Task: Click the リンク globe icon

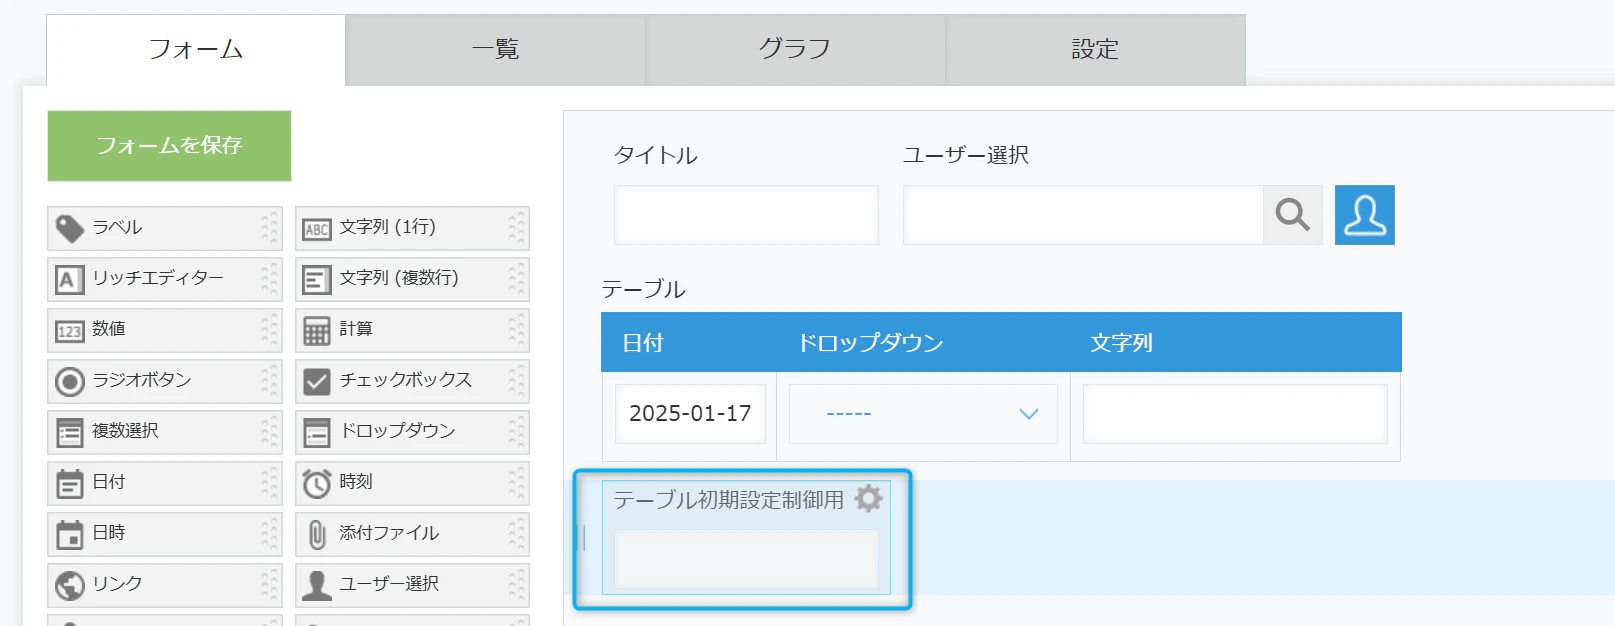Action: click(x=69, y=585)
